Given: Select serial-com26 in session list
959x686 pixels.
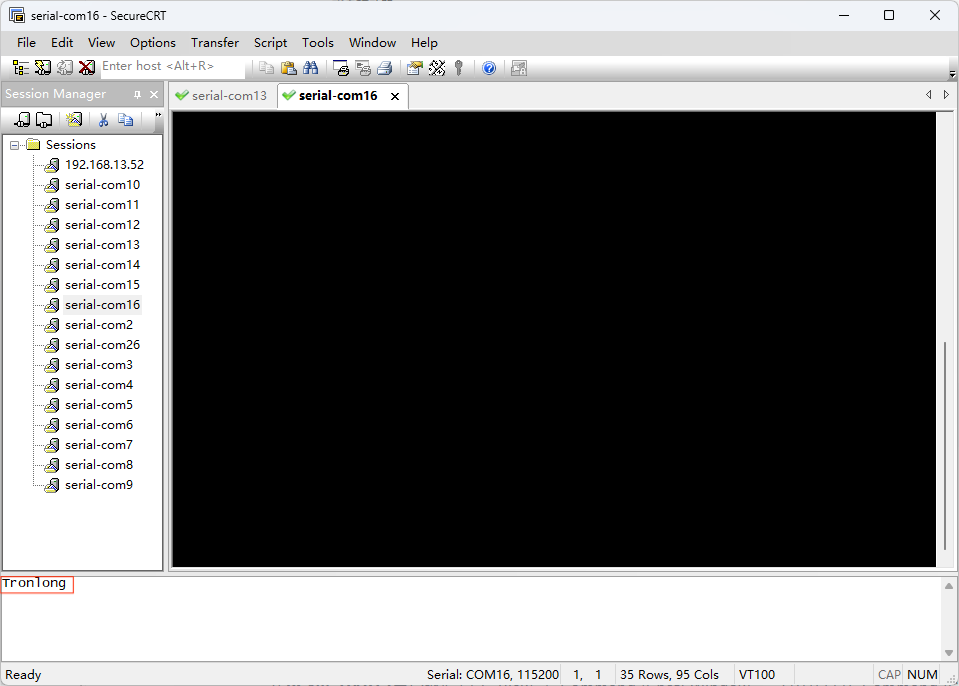Looking at the screenshot, I should coord(102,345).
